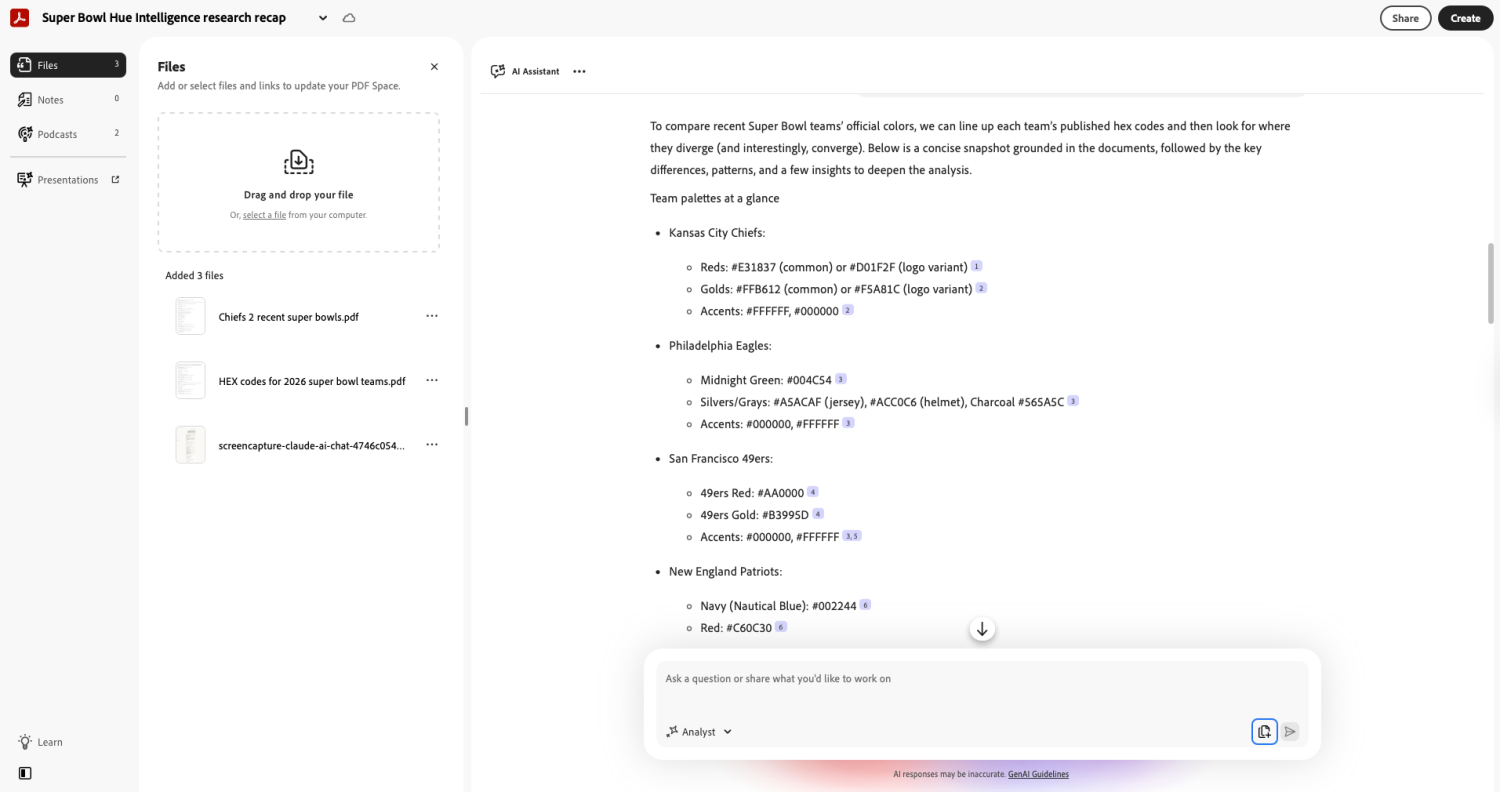Click the 'Kansas City Chiefs:' heading text
This screenshot has height=792, width=1500.
point(717,233)
